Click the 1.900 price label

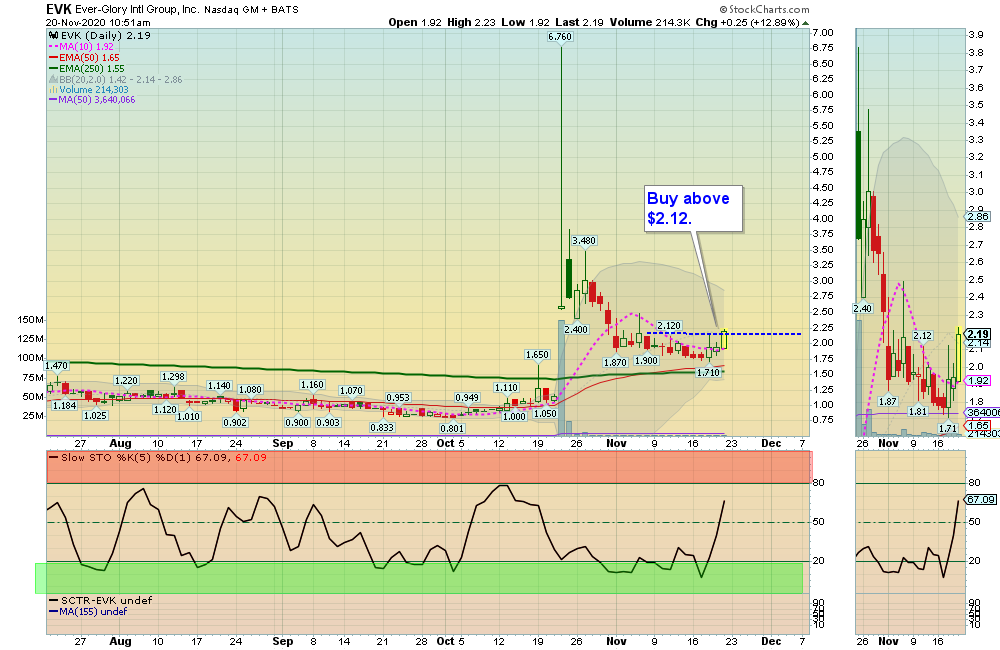point(646,360)
